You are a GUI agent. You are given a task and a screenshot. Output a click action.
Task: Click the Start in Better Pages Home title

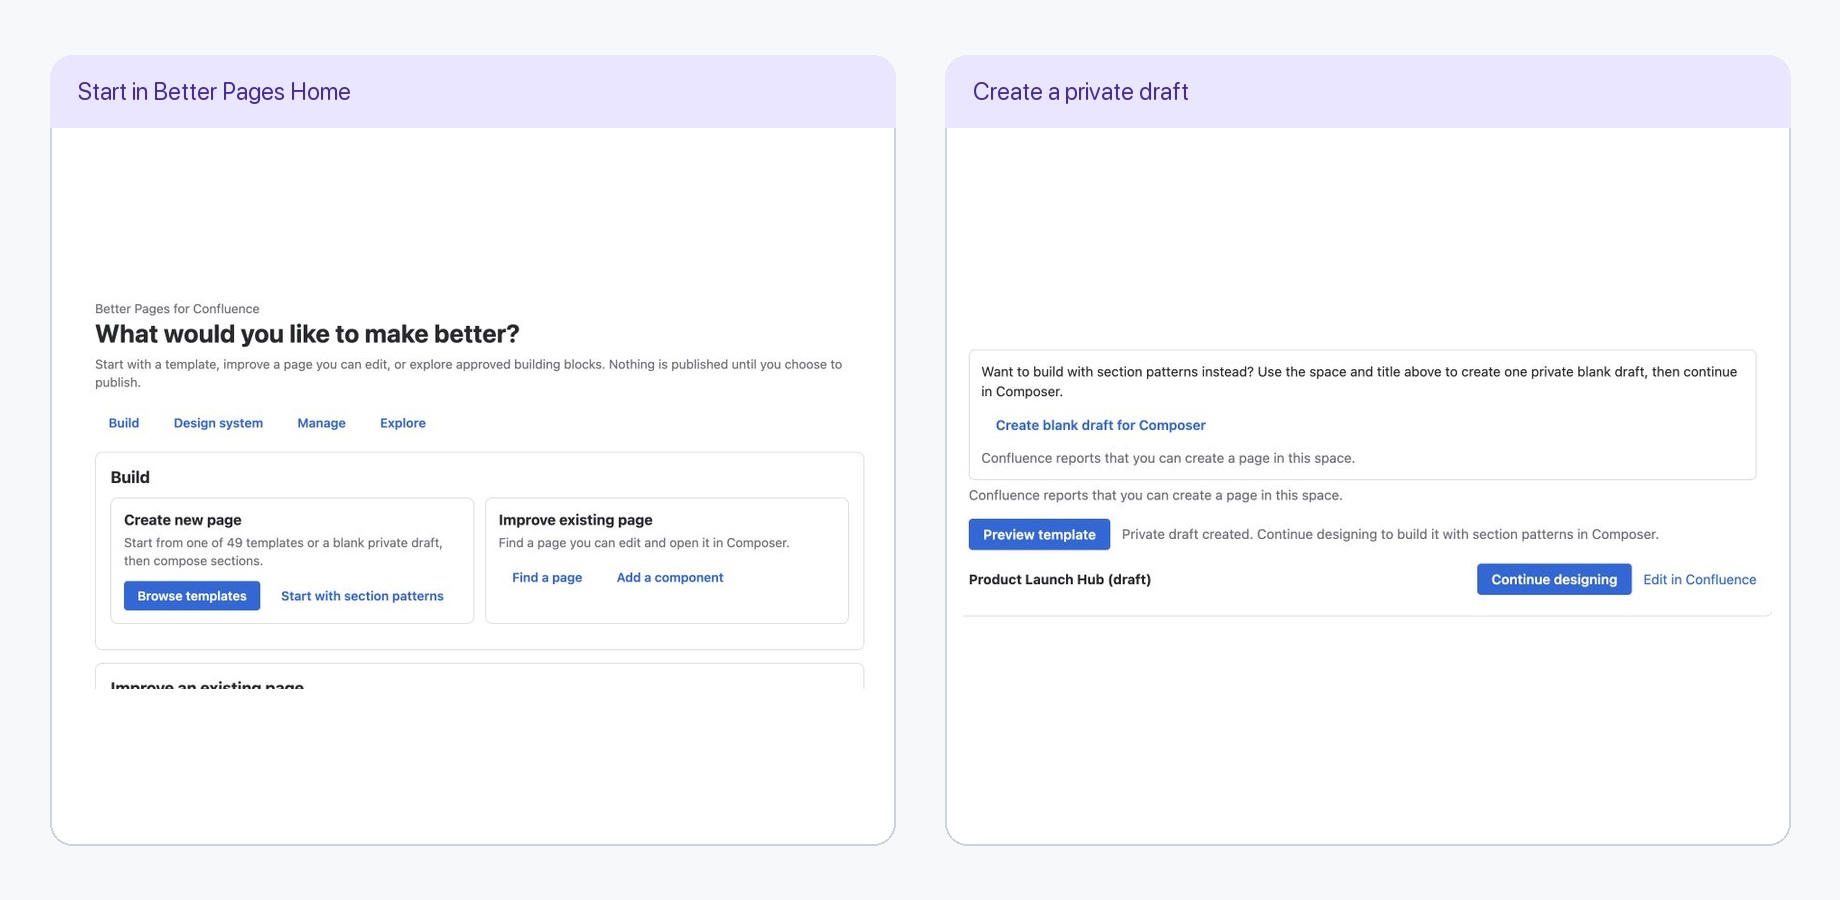214,92
